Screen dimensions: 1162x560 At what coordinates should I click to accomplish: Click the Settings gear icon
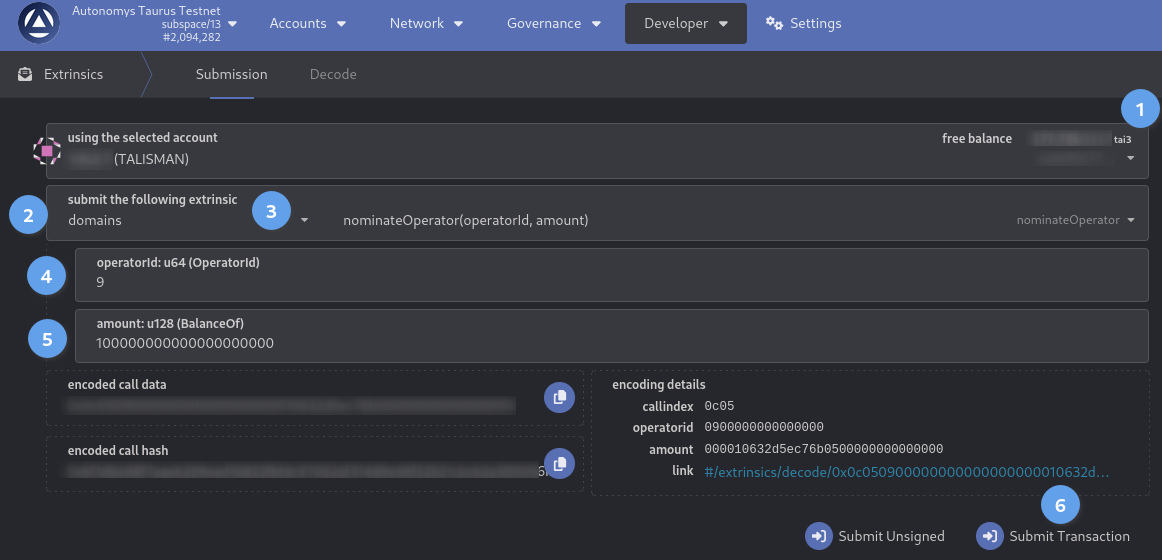(x=774, y=23)
